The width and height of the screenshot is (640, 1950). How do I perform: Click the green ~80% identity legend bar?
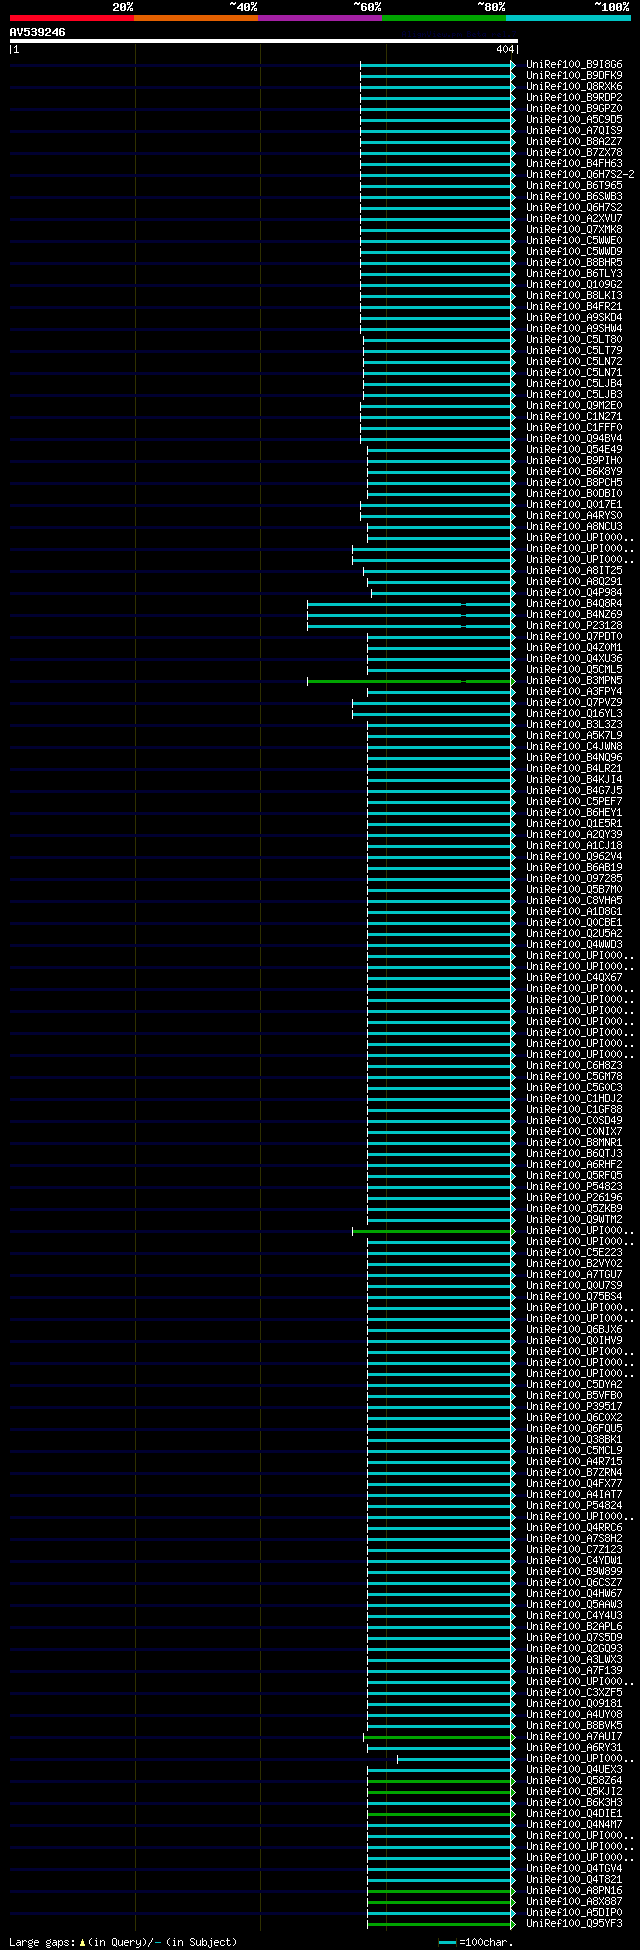point(444,17)
